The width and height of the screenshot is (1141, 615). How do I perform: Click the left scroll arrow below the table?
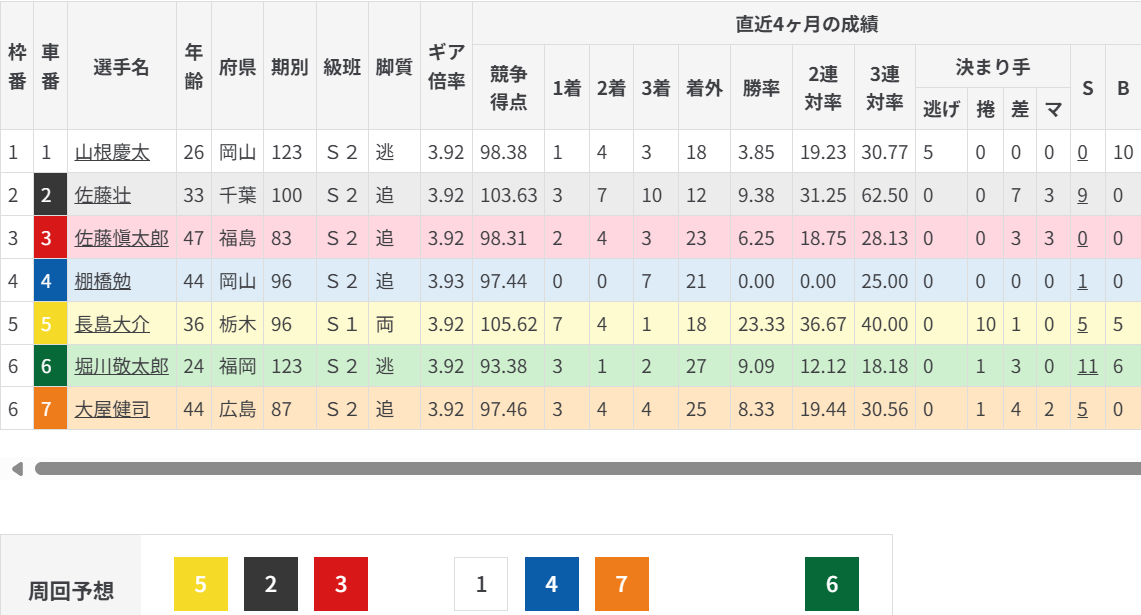(x=16, y=468)
